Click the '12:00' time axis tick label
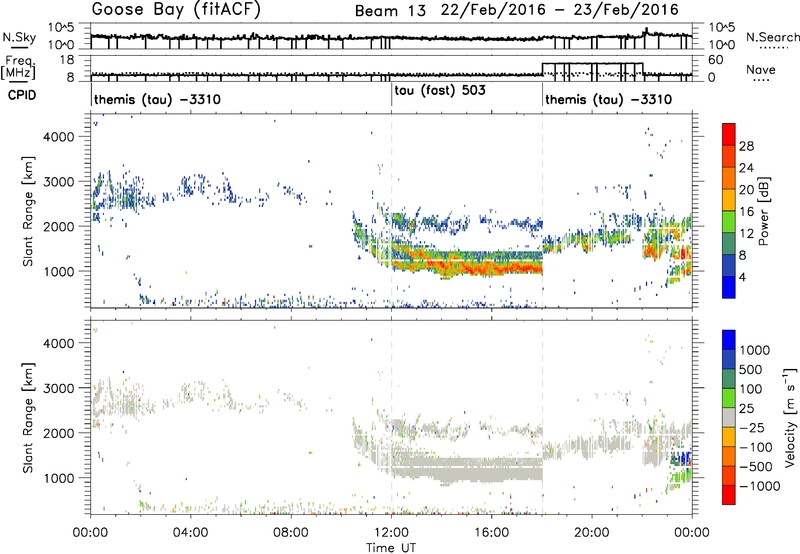Viewport: 800px width, 554px height. click(x=391, y=533)
